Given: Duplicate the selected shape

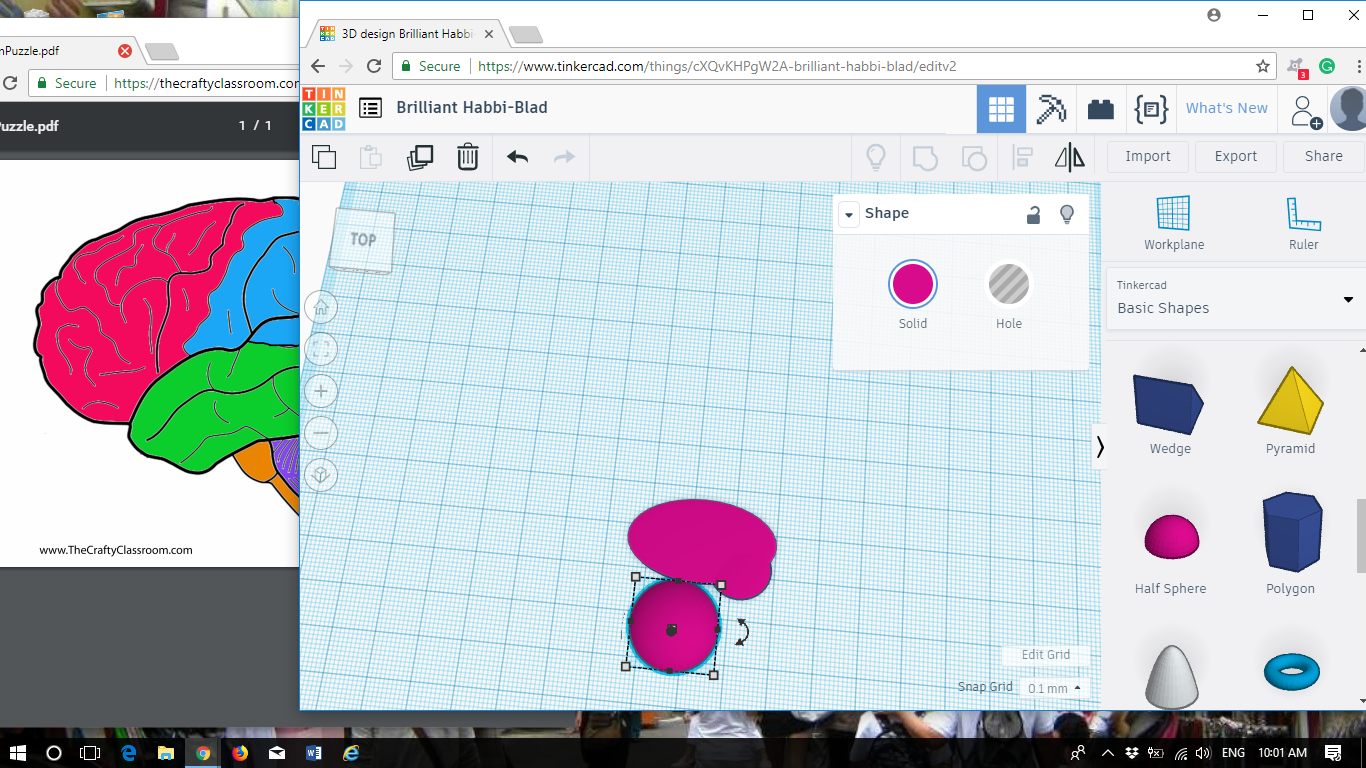Looking at the screenshot, I should (x=420, y=157).
